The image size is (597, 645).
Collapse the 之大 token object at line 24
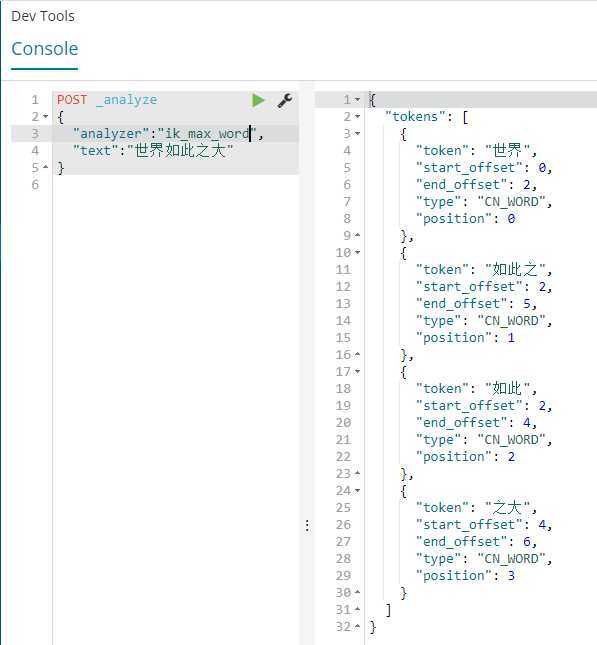(357, 491)
